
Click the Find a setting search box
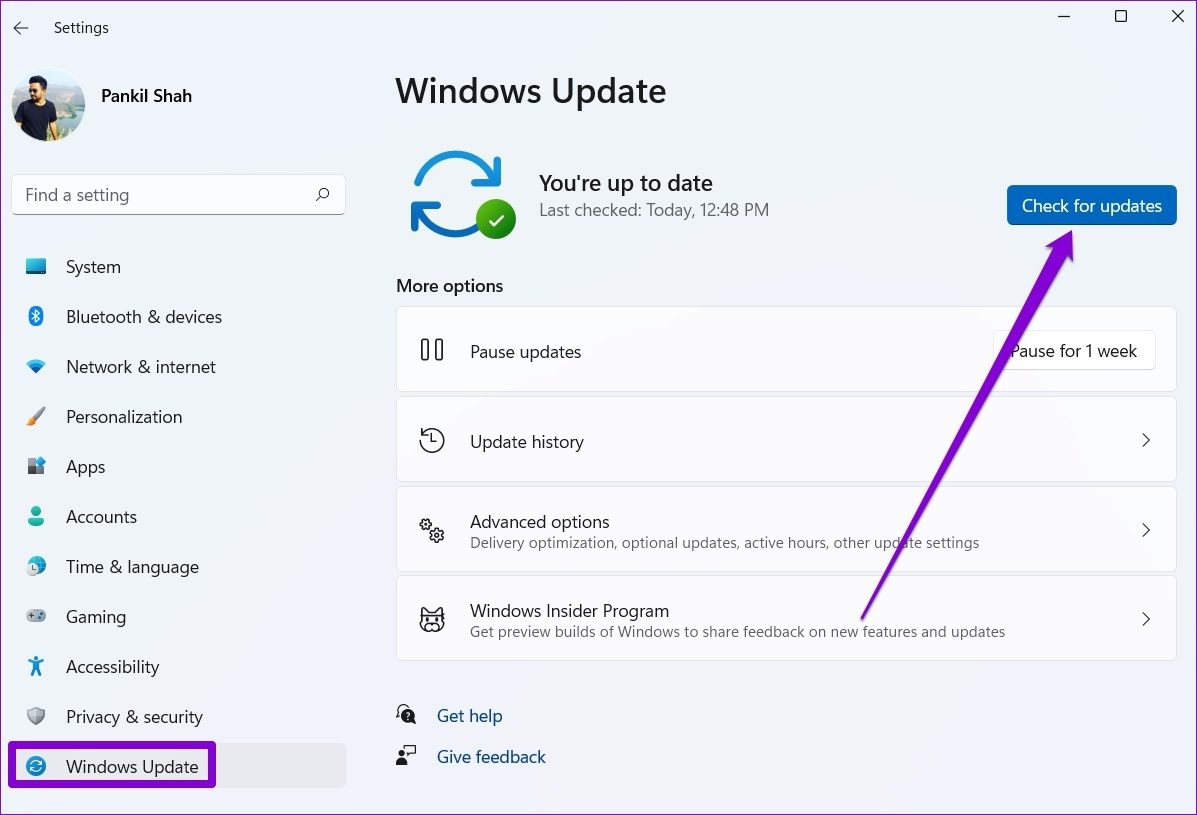pyautogui.click(x=165, y=195)
